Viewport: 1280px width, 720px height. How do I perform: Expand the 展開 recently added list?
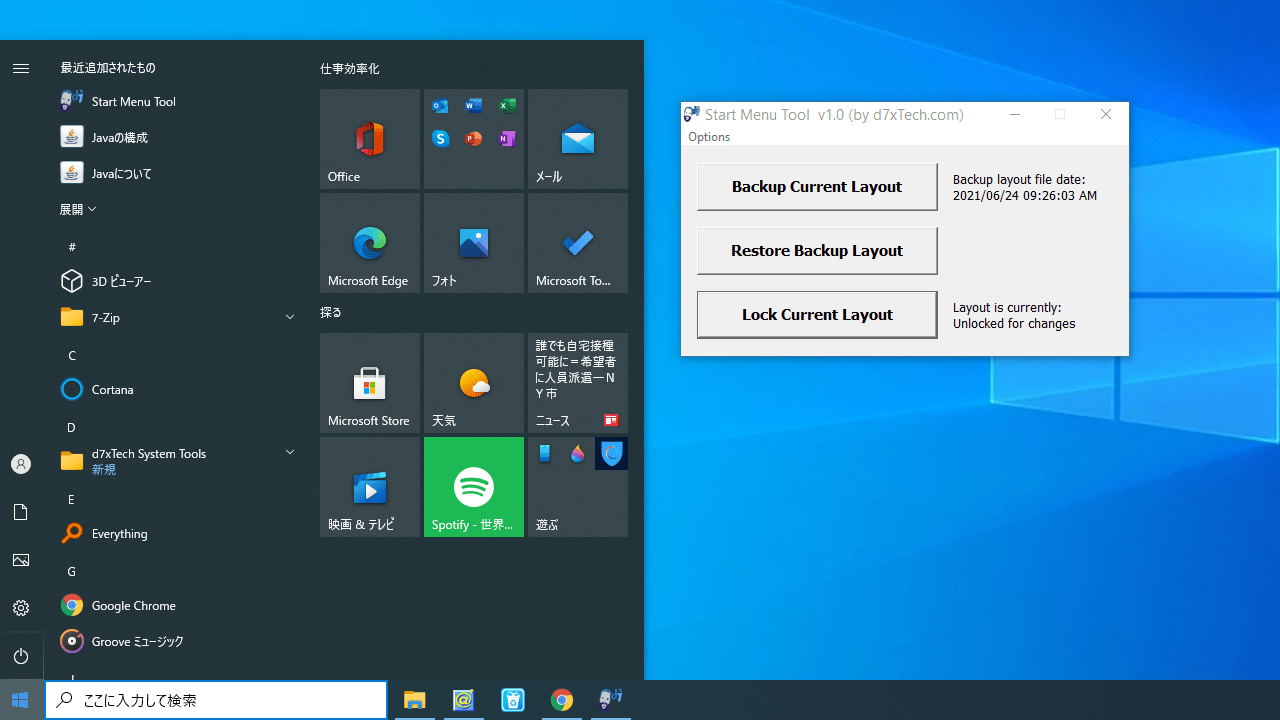pyautogui.click(x=78, y=209)
